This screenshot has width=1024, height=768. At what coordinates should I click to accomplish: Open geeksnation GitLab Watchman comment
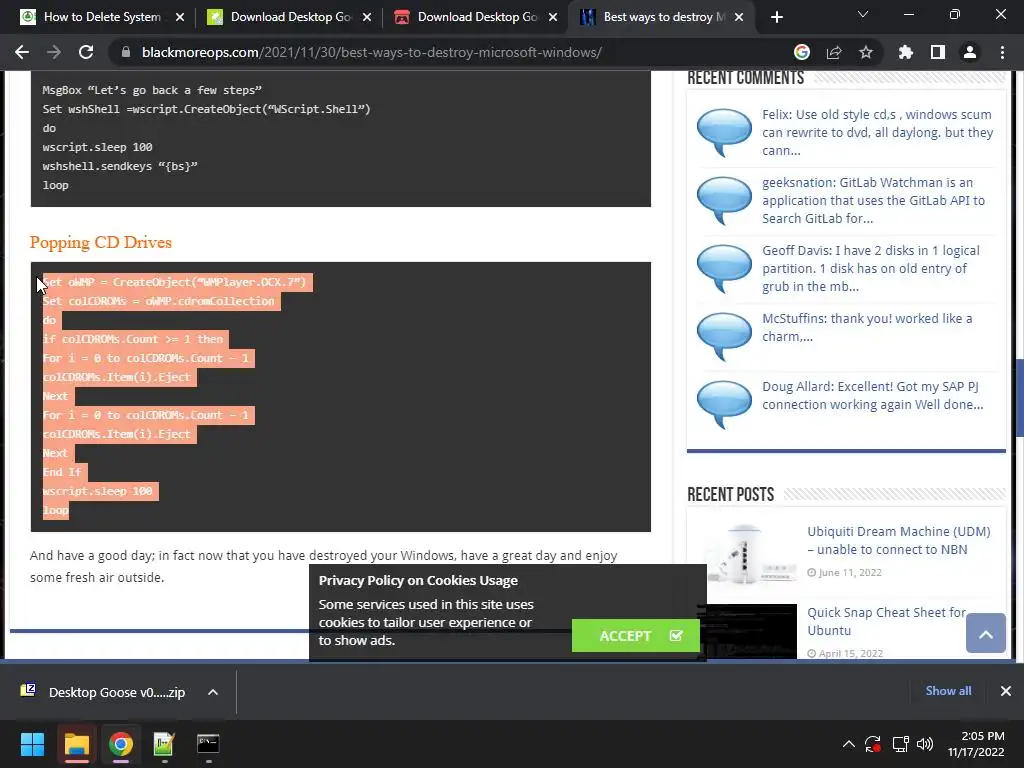click(x=873, y=200)
